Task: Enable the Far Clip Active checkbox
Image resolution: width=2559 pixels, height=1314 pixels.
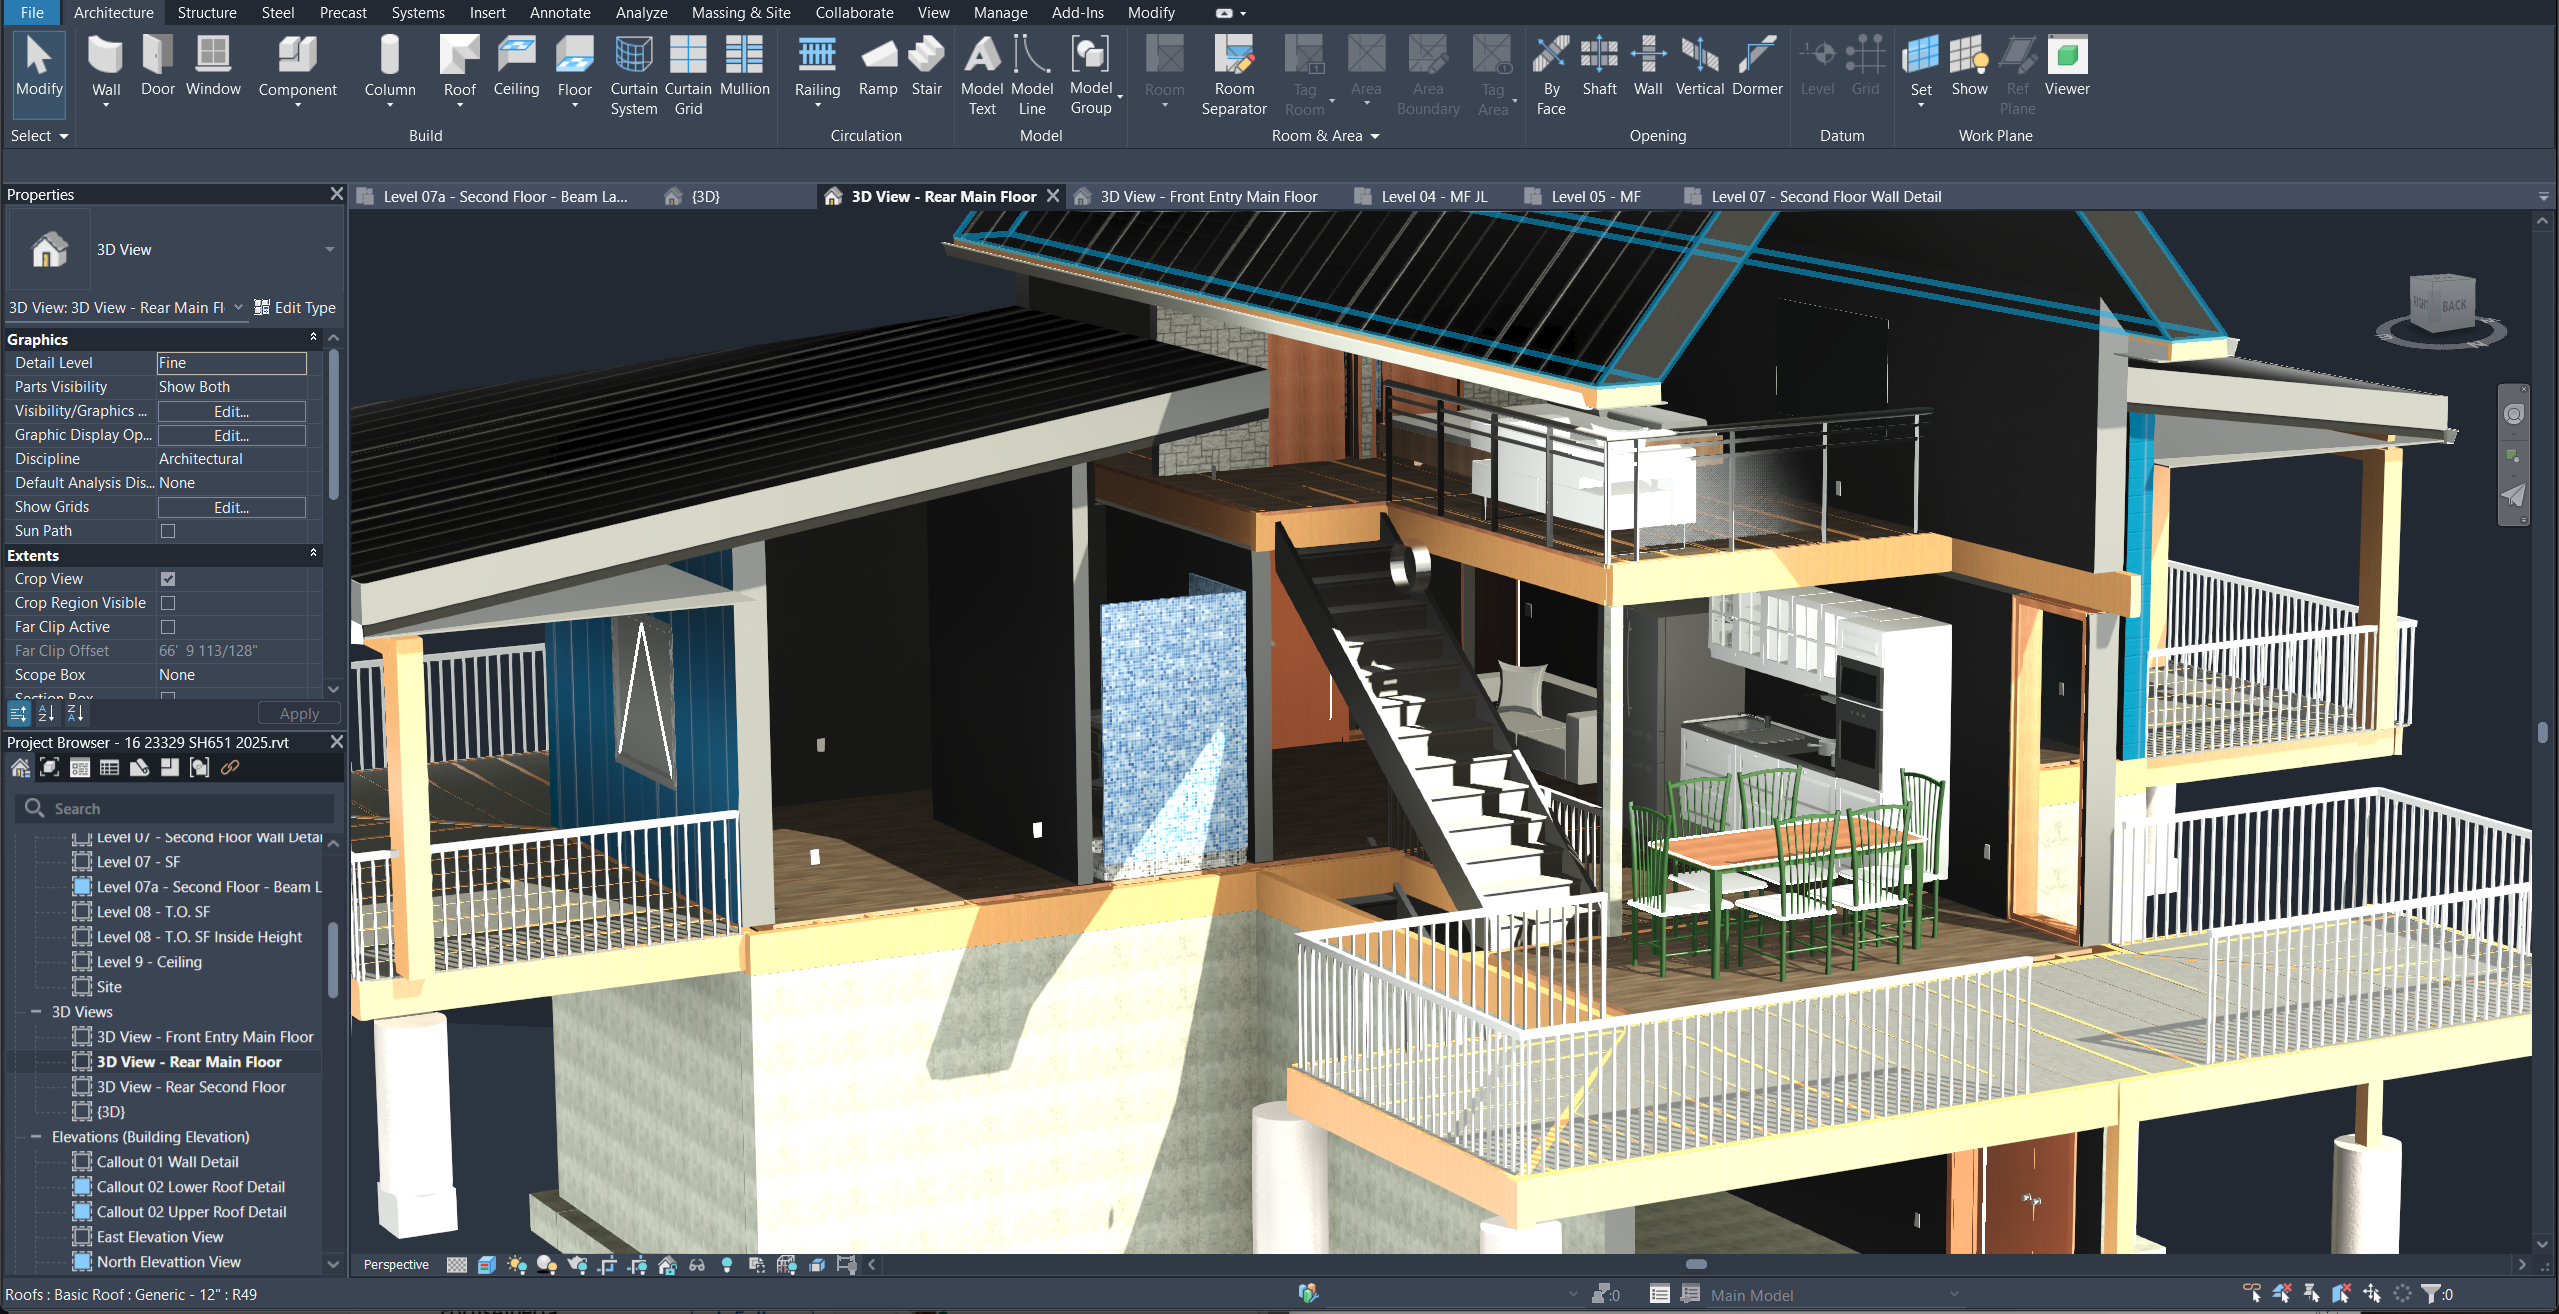Action: [x=168, y=627]
